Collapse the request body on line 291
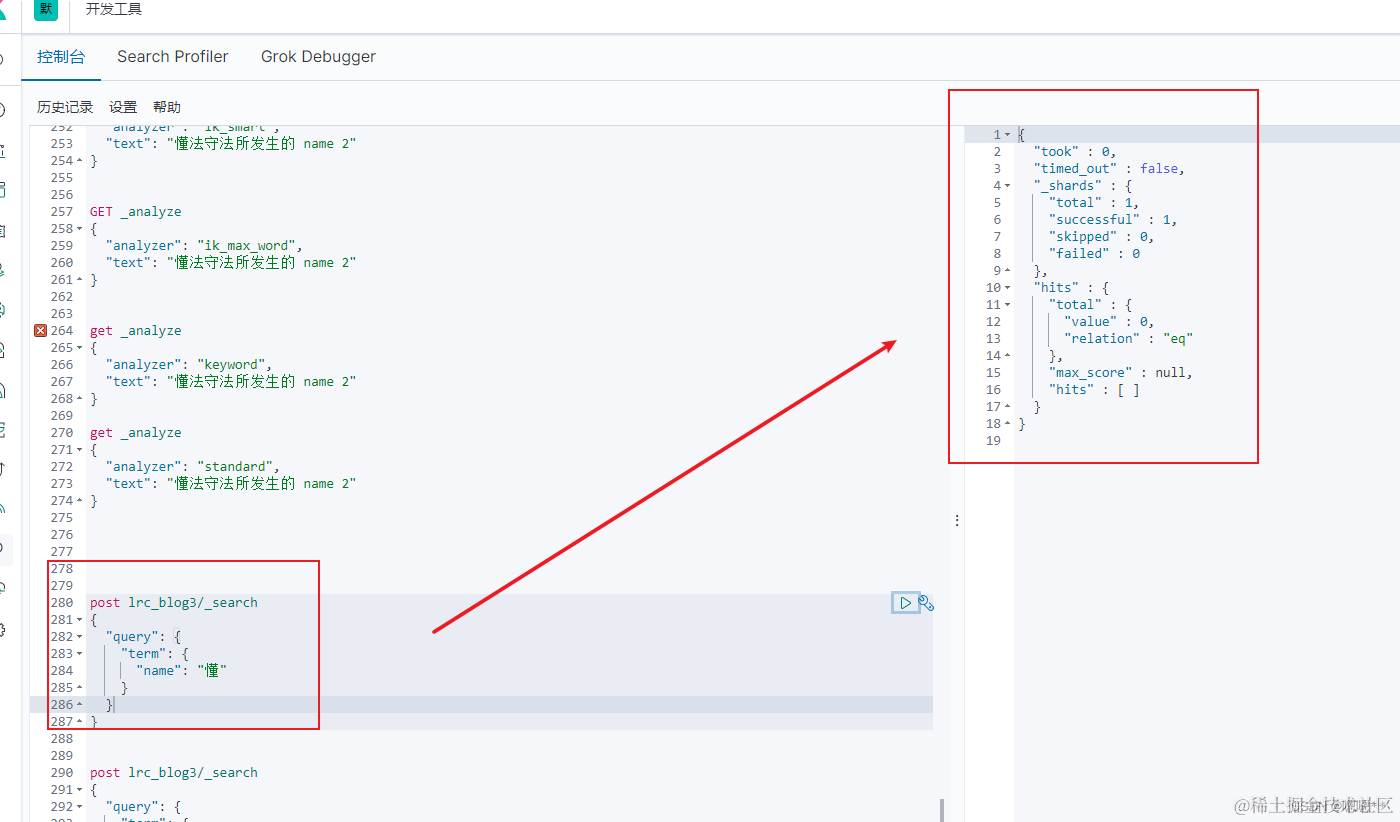Viewport: 1400px width, 822px height. click(x=80, y=790)
